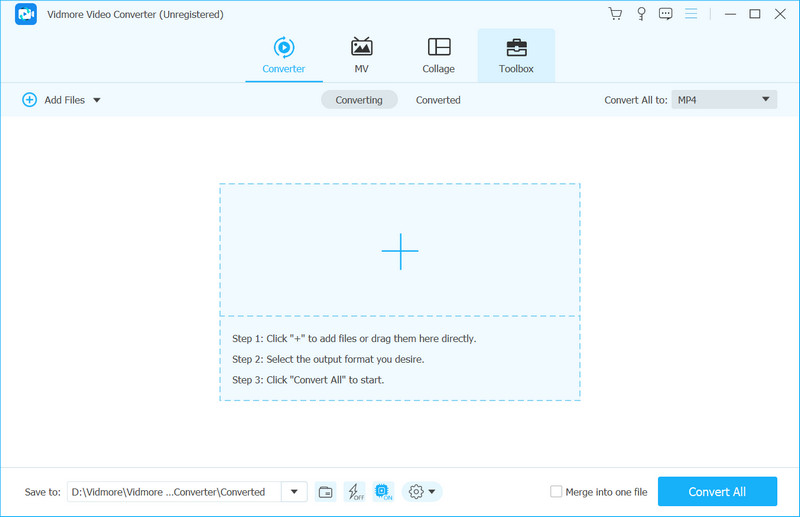Open the hamburger menu icon
This screenshot has width=800, height=517.
pos(691,14)
